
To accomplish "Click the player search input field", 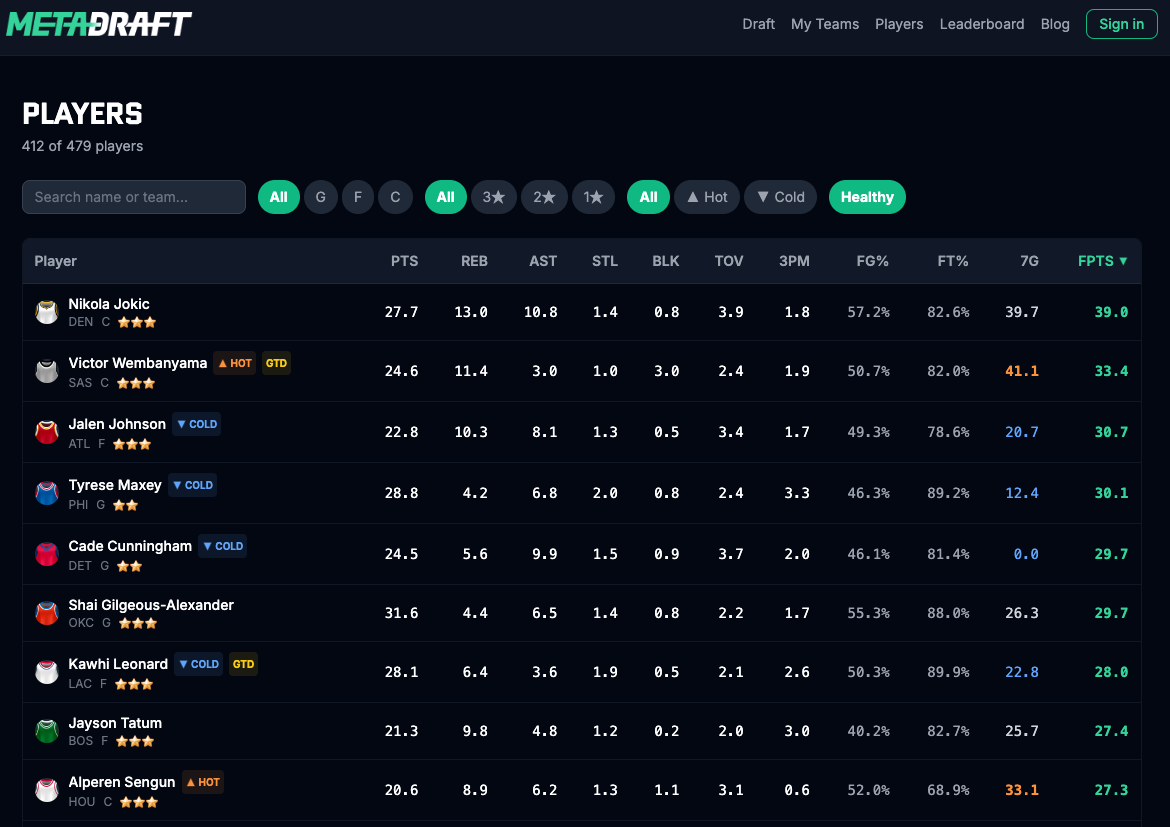I will (x=134, y=197).
